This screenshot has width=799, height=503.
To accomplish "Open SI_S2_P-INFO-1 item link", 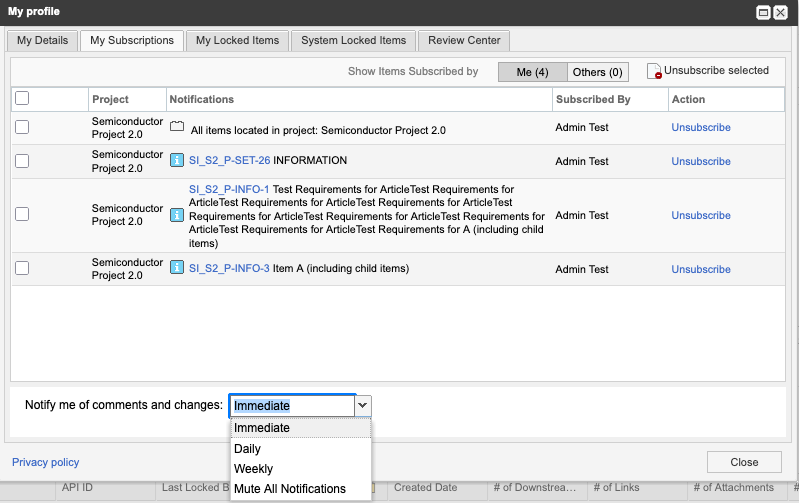I will [x=229, y=189].
